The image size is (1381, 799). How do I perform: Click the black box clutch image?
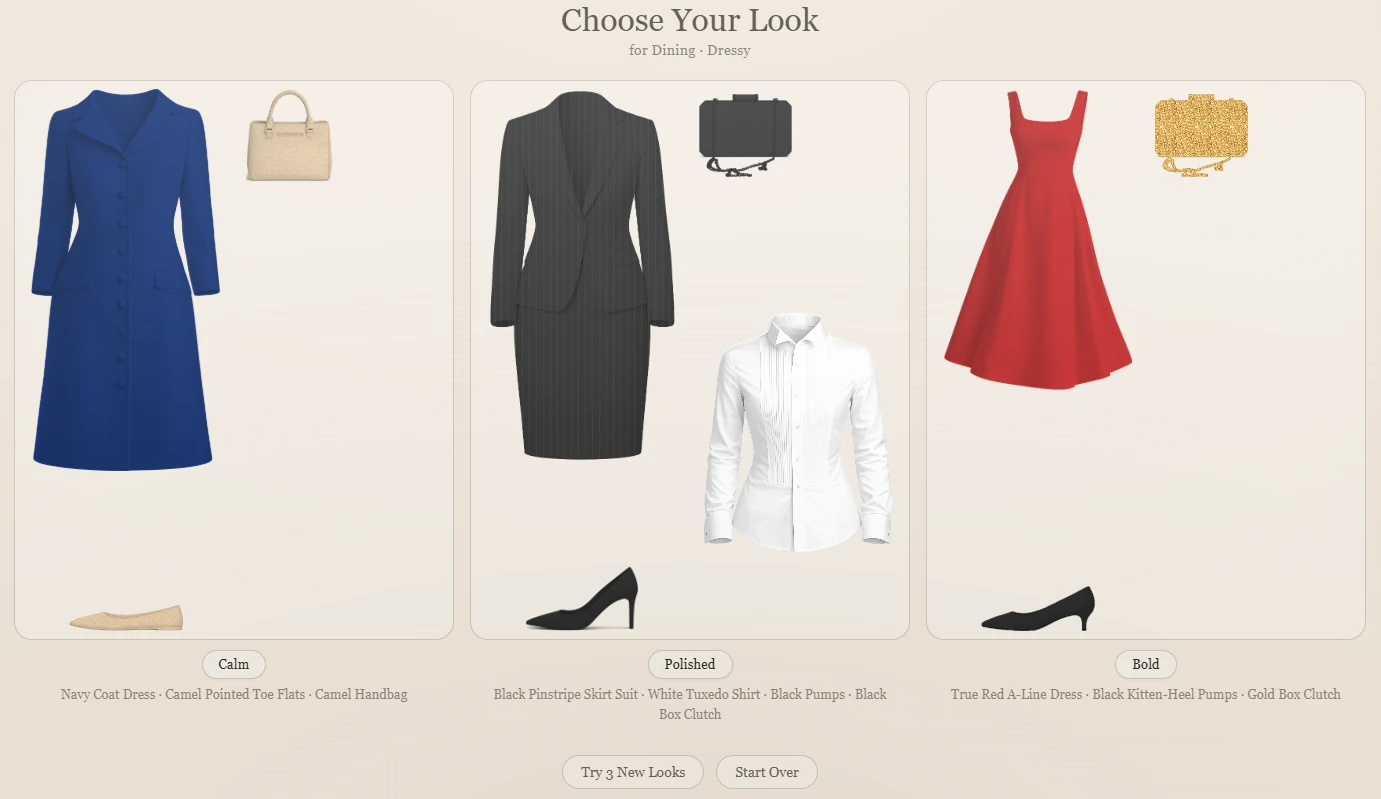(x=745, y=136)
